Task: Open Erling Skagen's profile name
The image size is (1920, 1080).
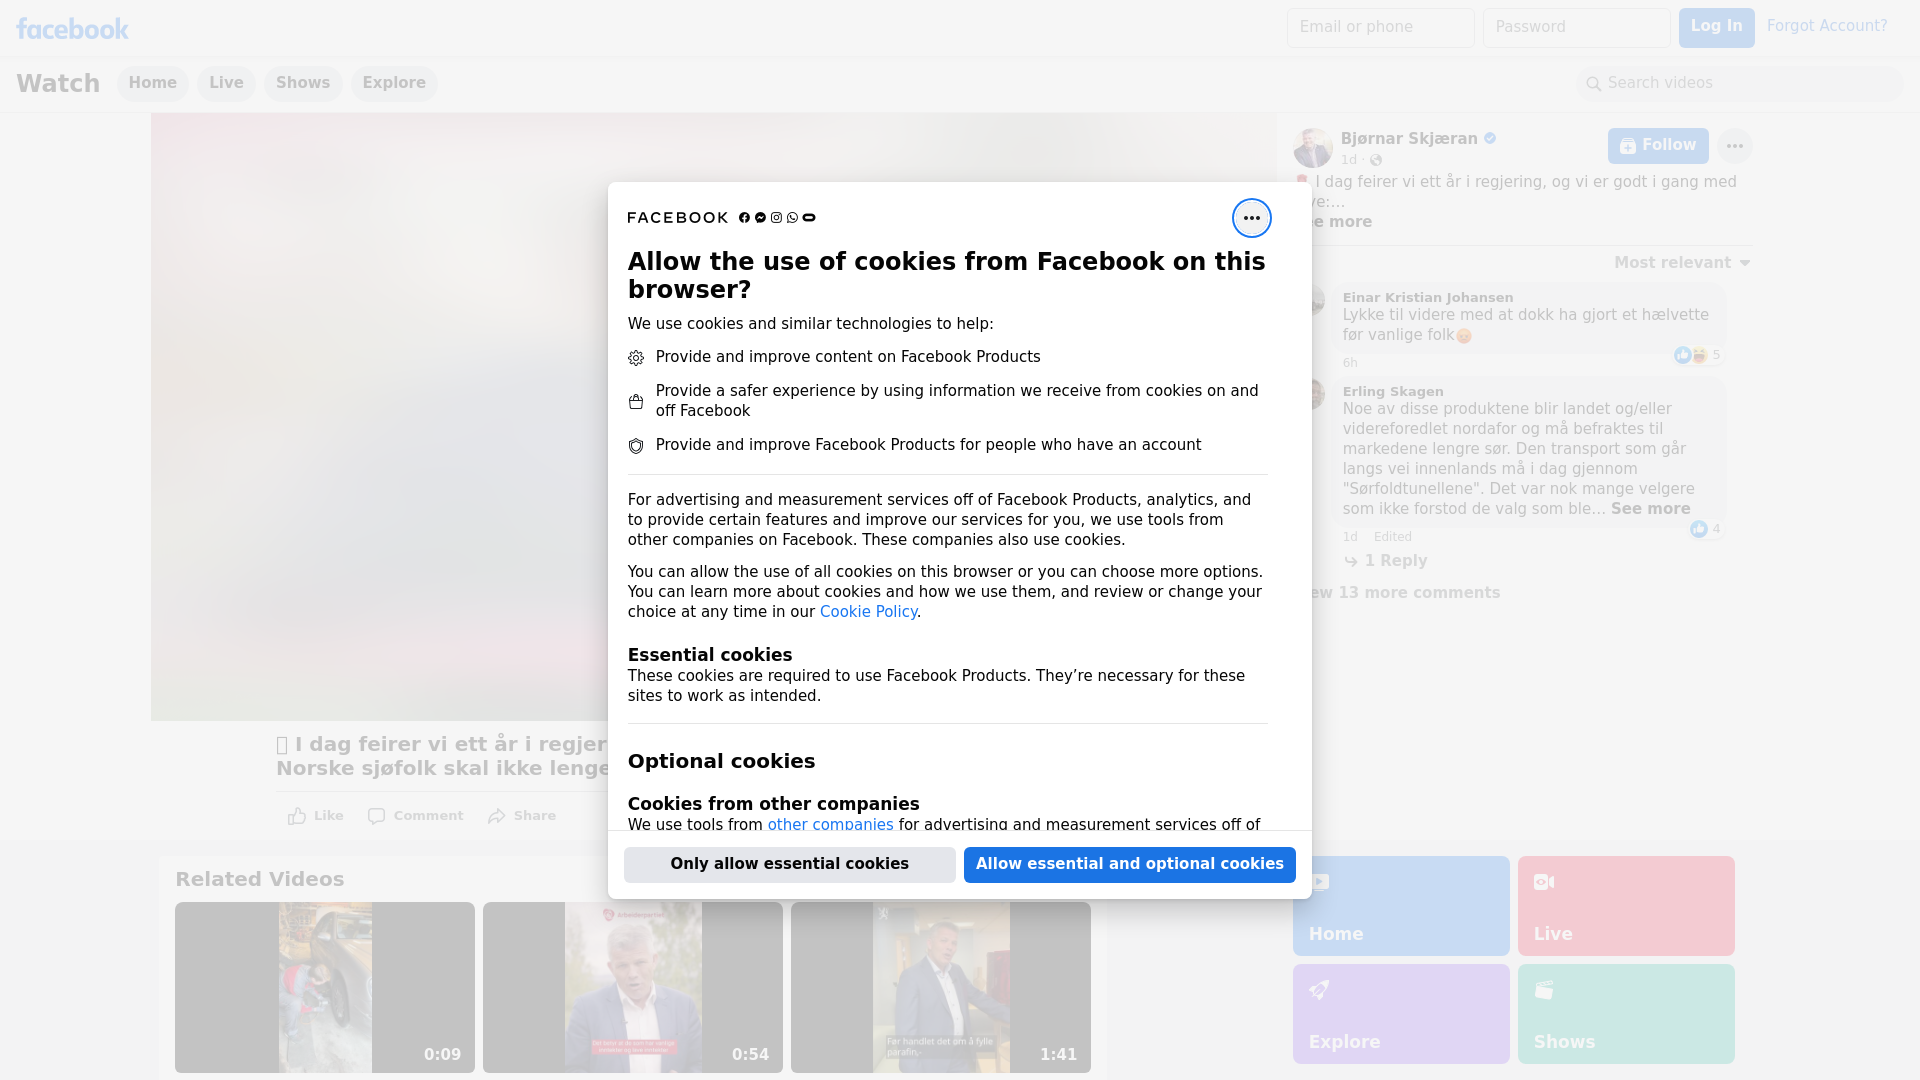Action: pos(1393,392)
